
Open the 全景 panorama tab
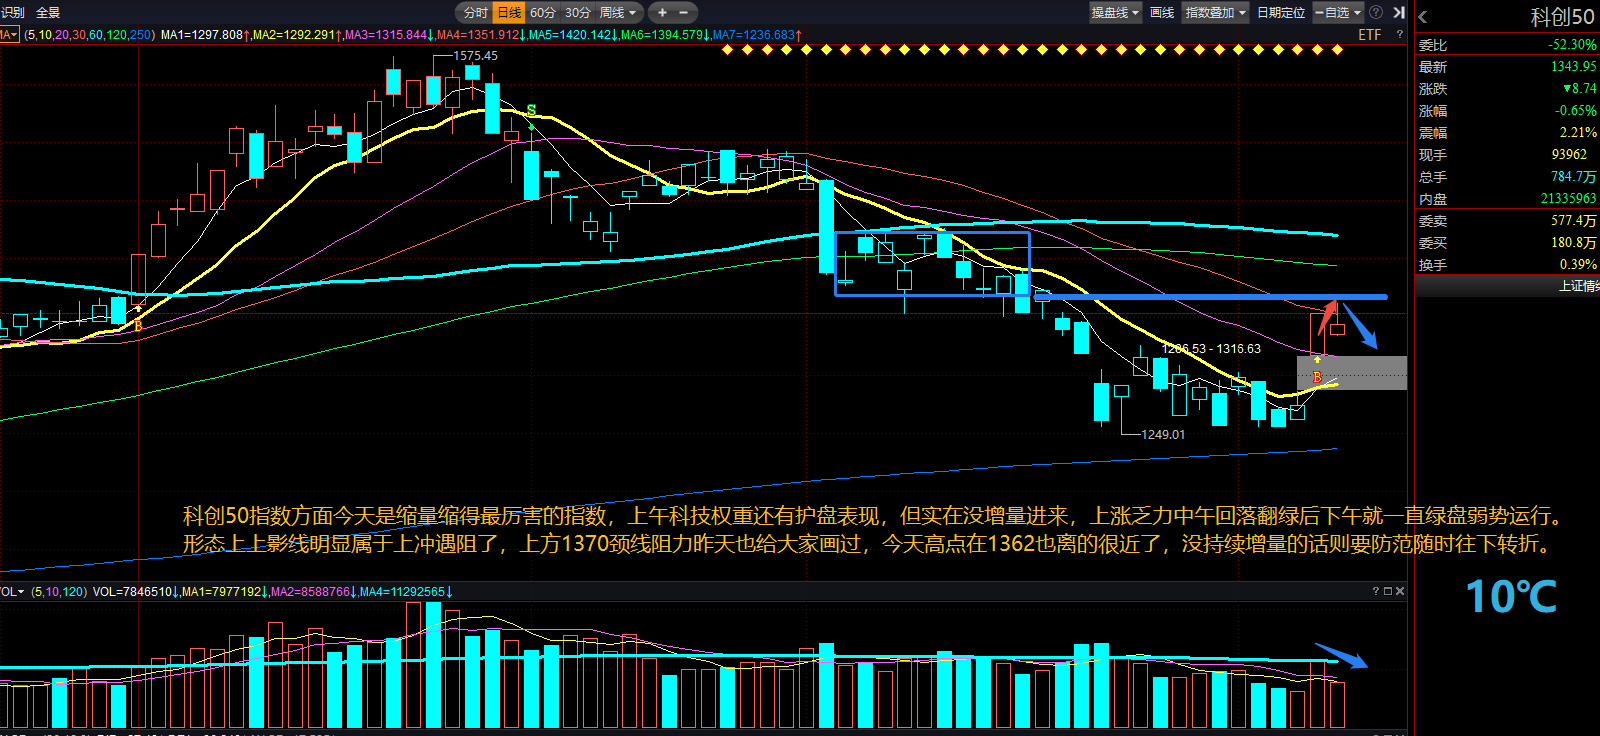[x=48, y=13]
